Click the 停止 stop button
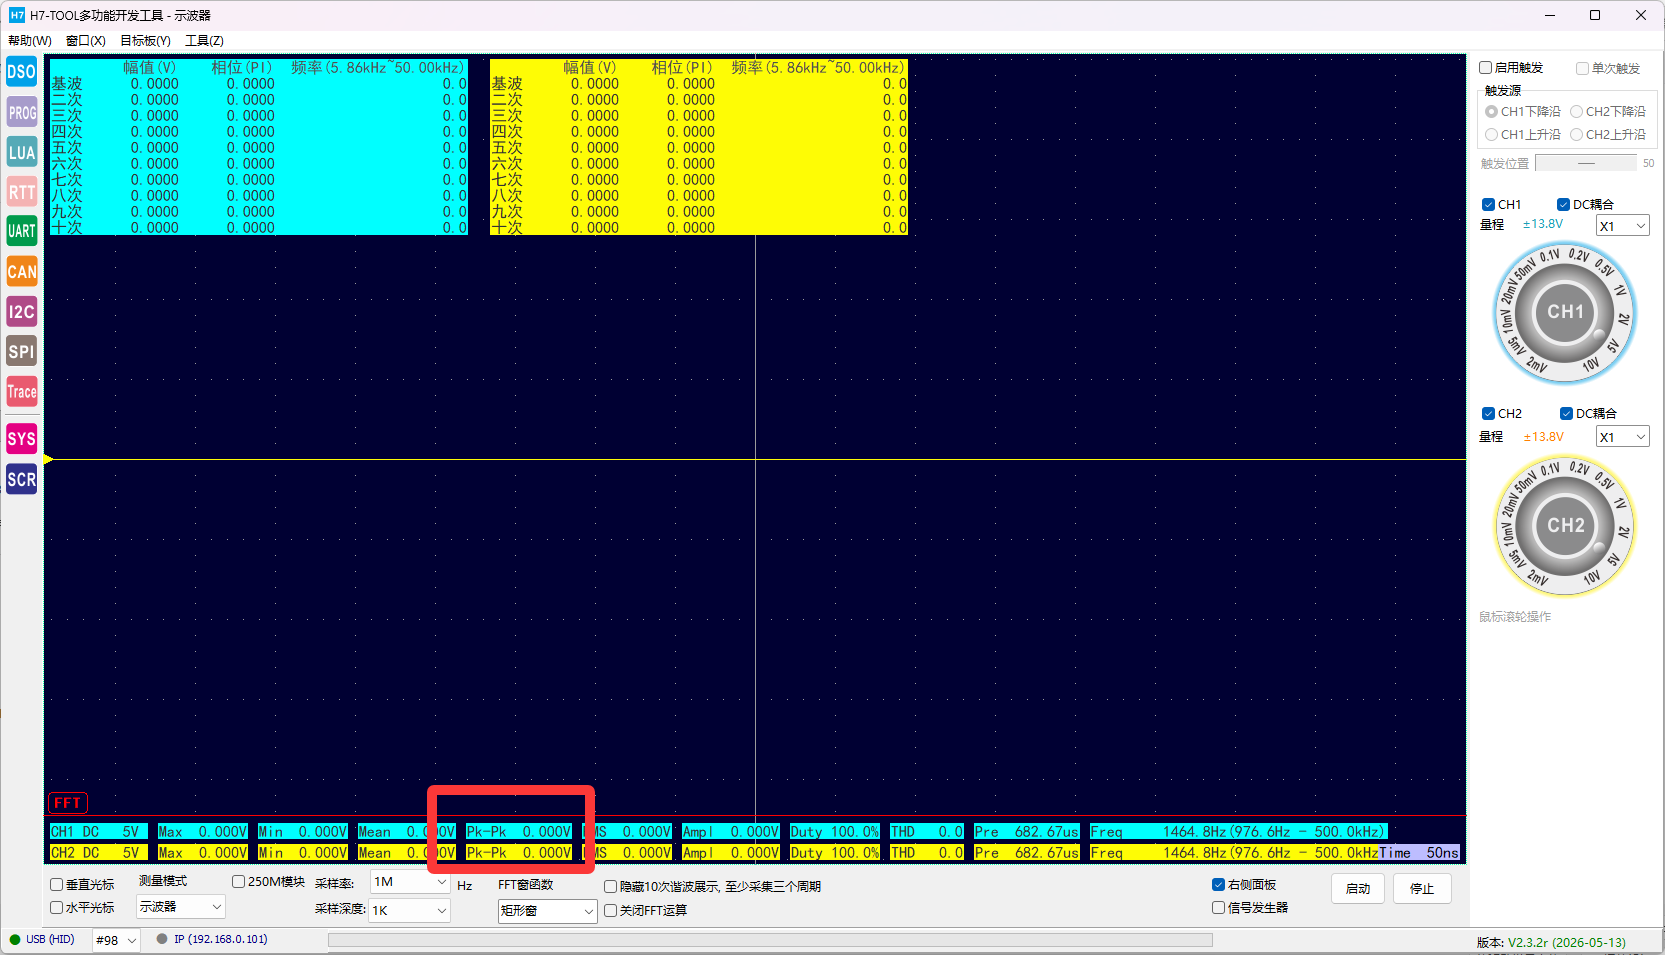The width and height of the screenshot is (1665, 955). [1422, 888]
